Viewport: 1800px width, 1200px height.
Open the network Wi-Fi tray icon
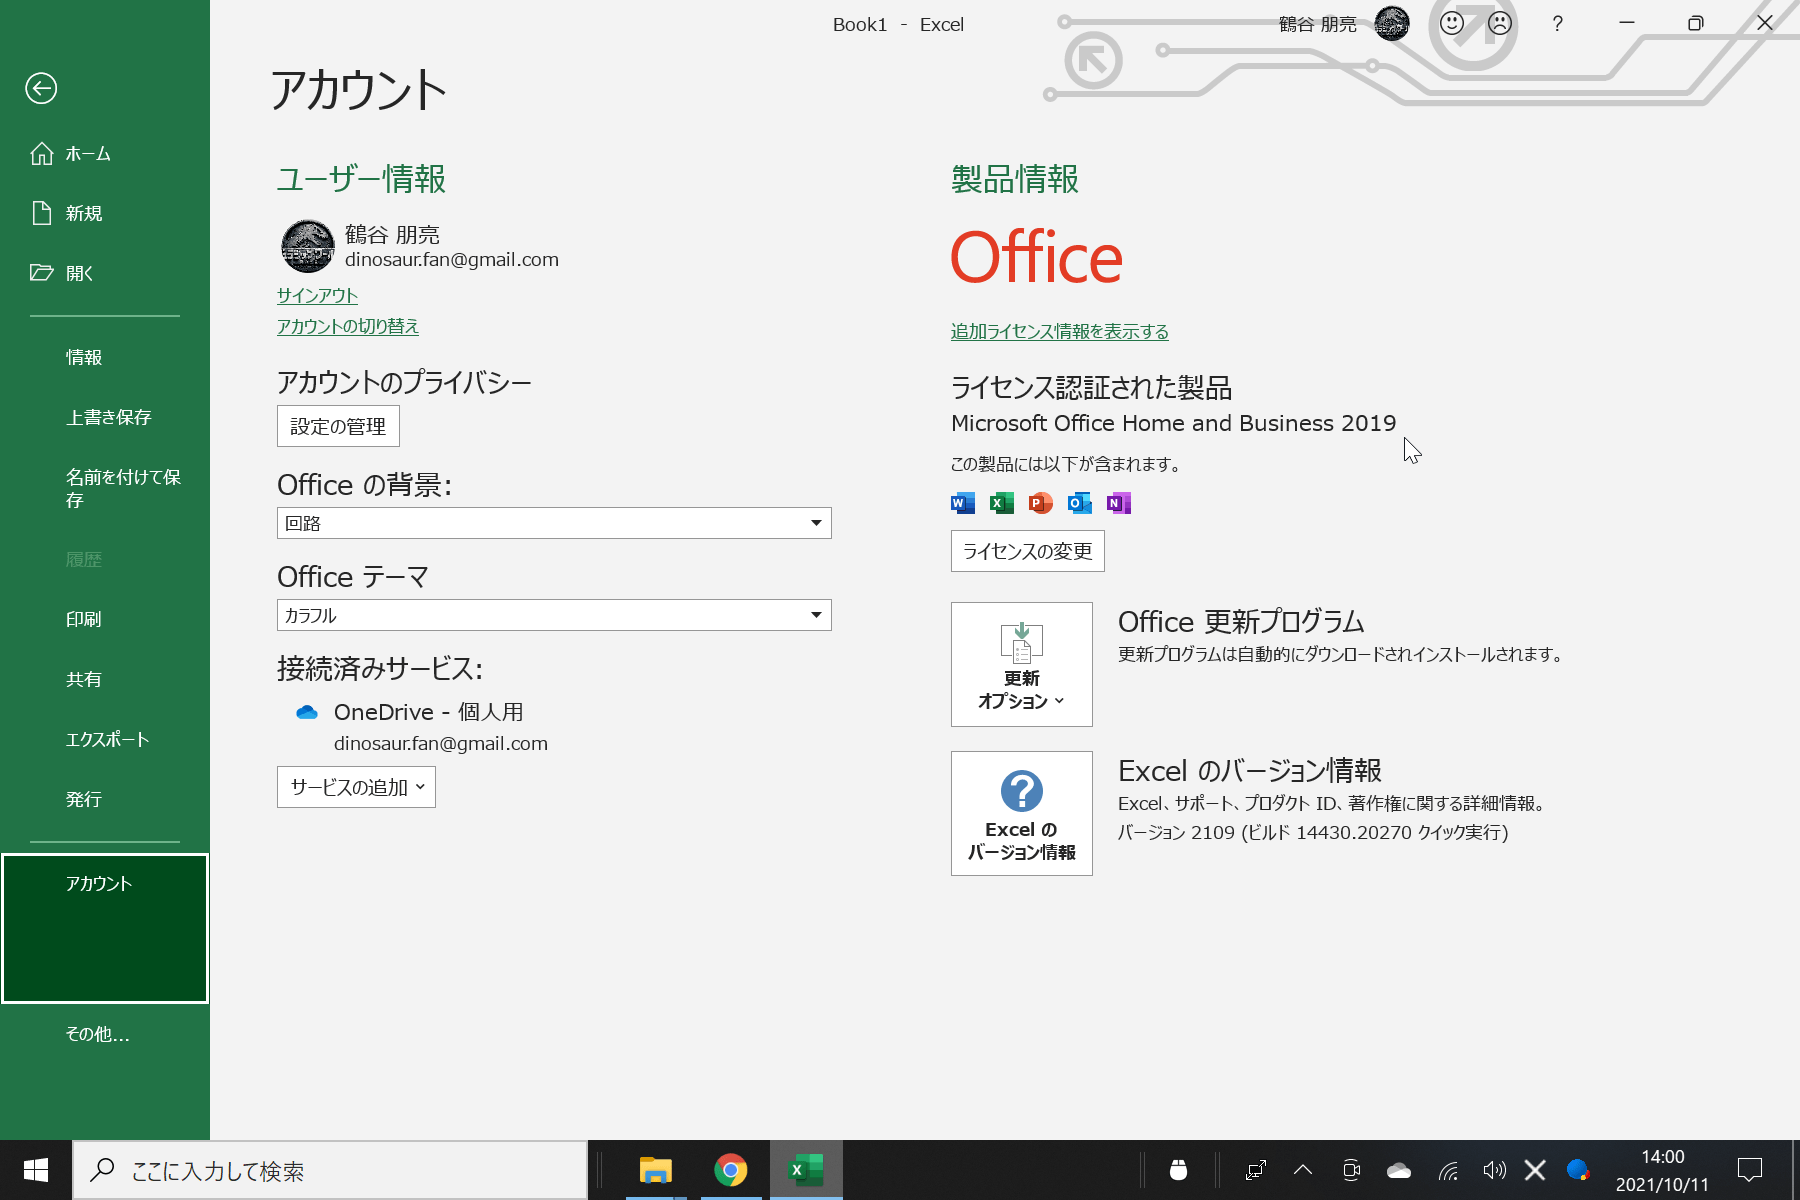tap(1448, 1170)
